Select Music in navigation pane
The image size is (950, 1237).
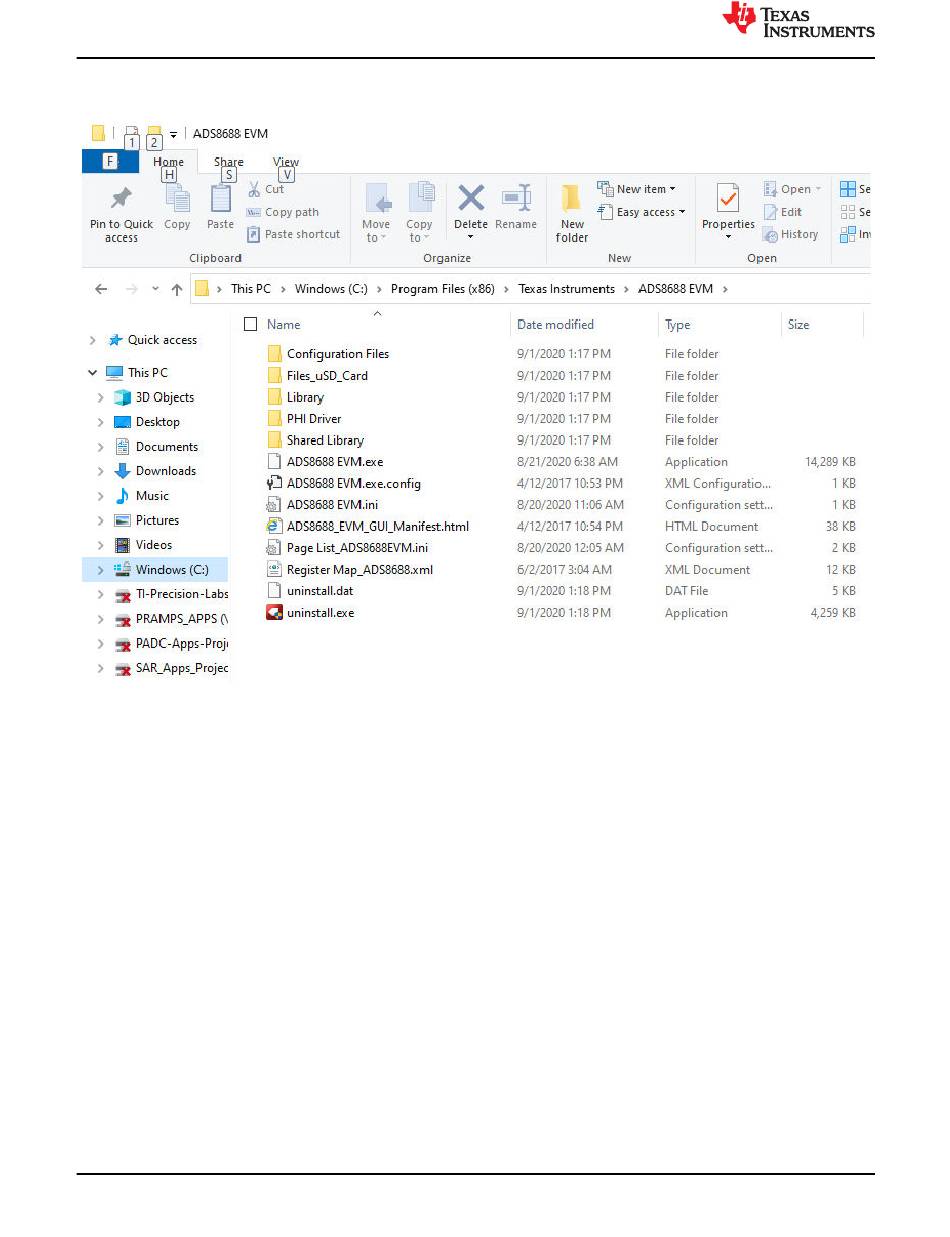[x=152, y=496]
